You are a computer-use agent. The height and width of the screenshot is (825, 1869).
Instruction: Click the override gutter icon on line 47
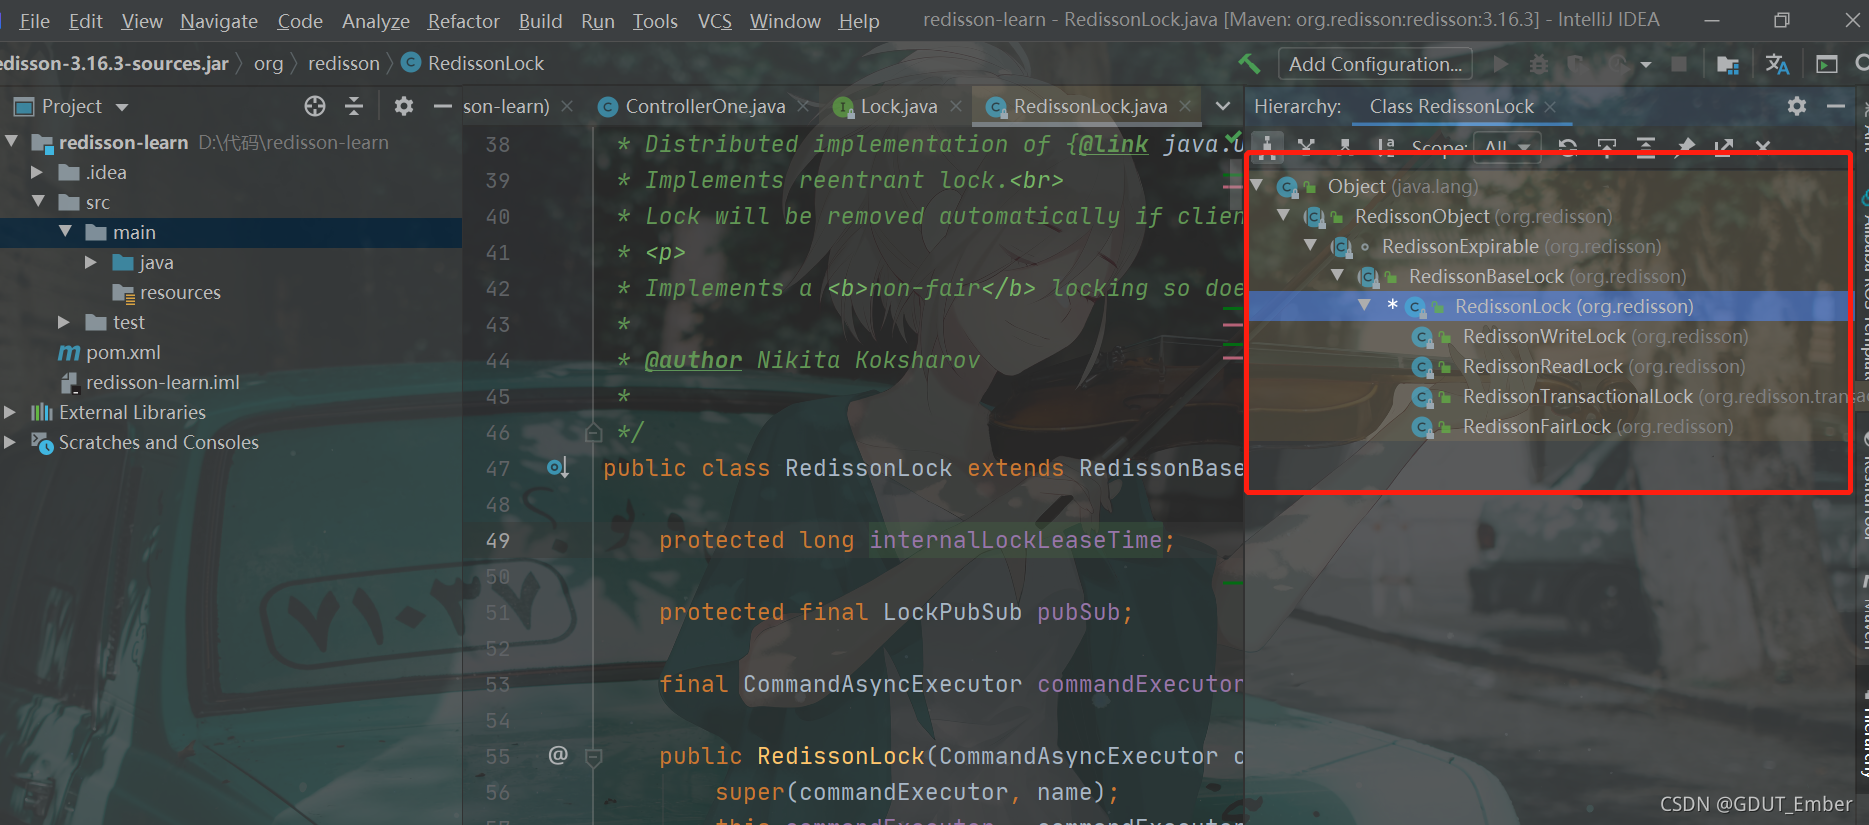coord(558,467)
